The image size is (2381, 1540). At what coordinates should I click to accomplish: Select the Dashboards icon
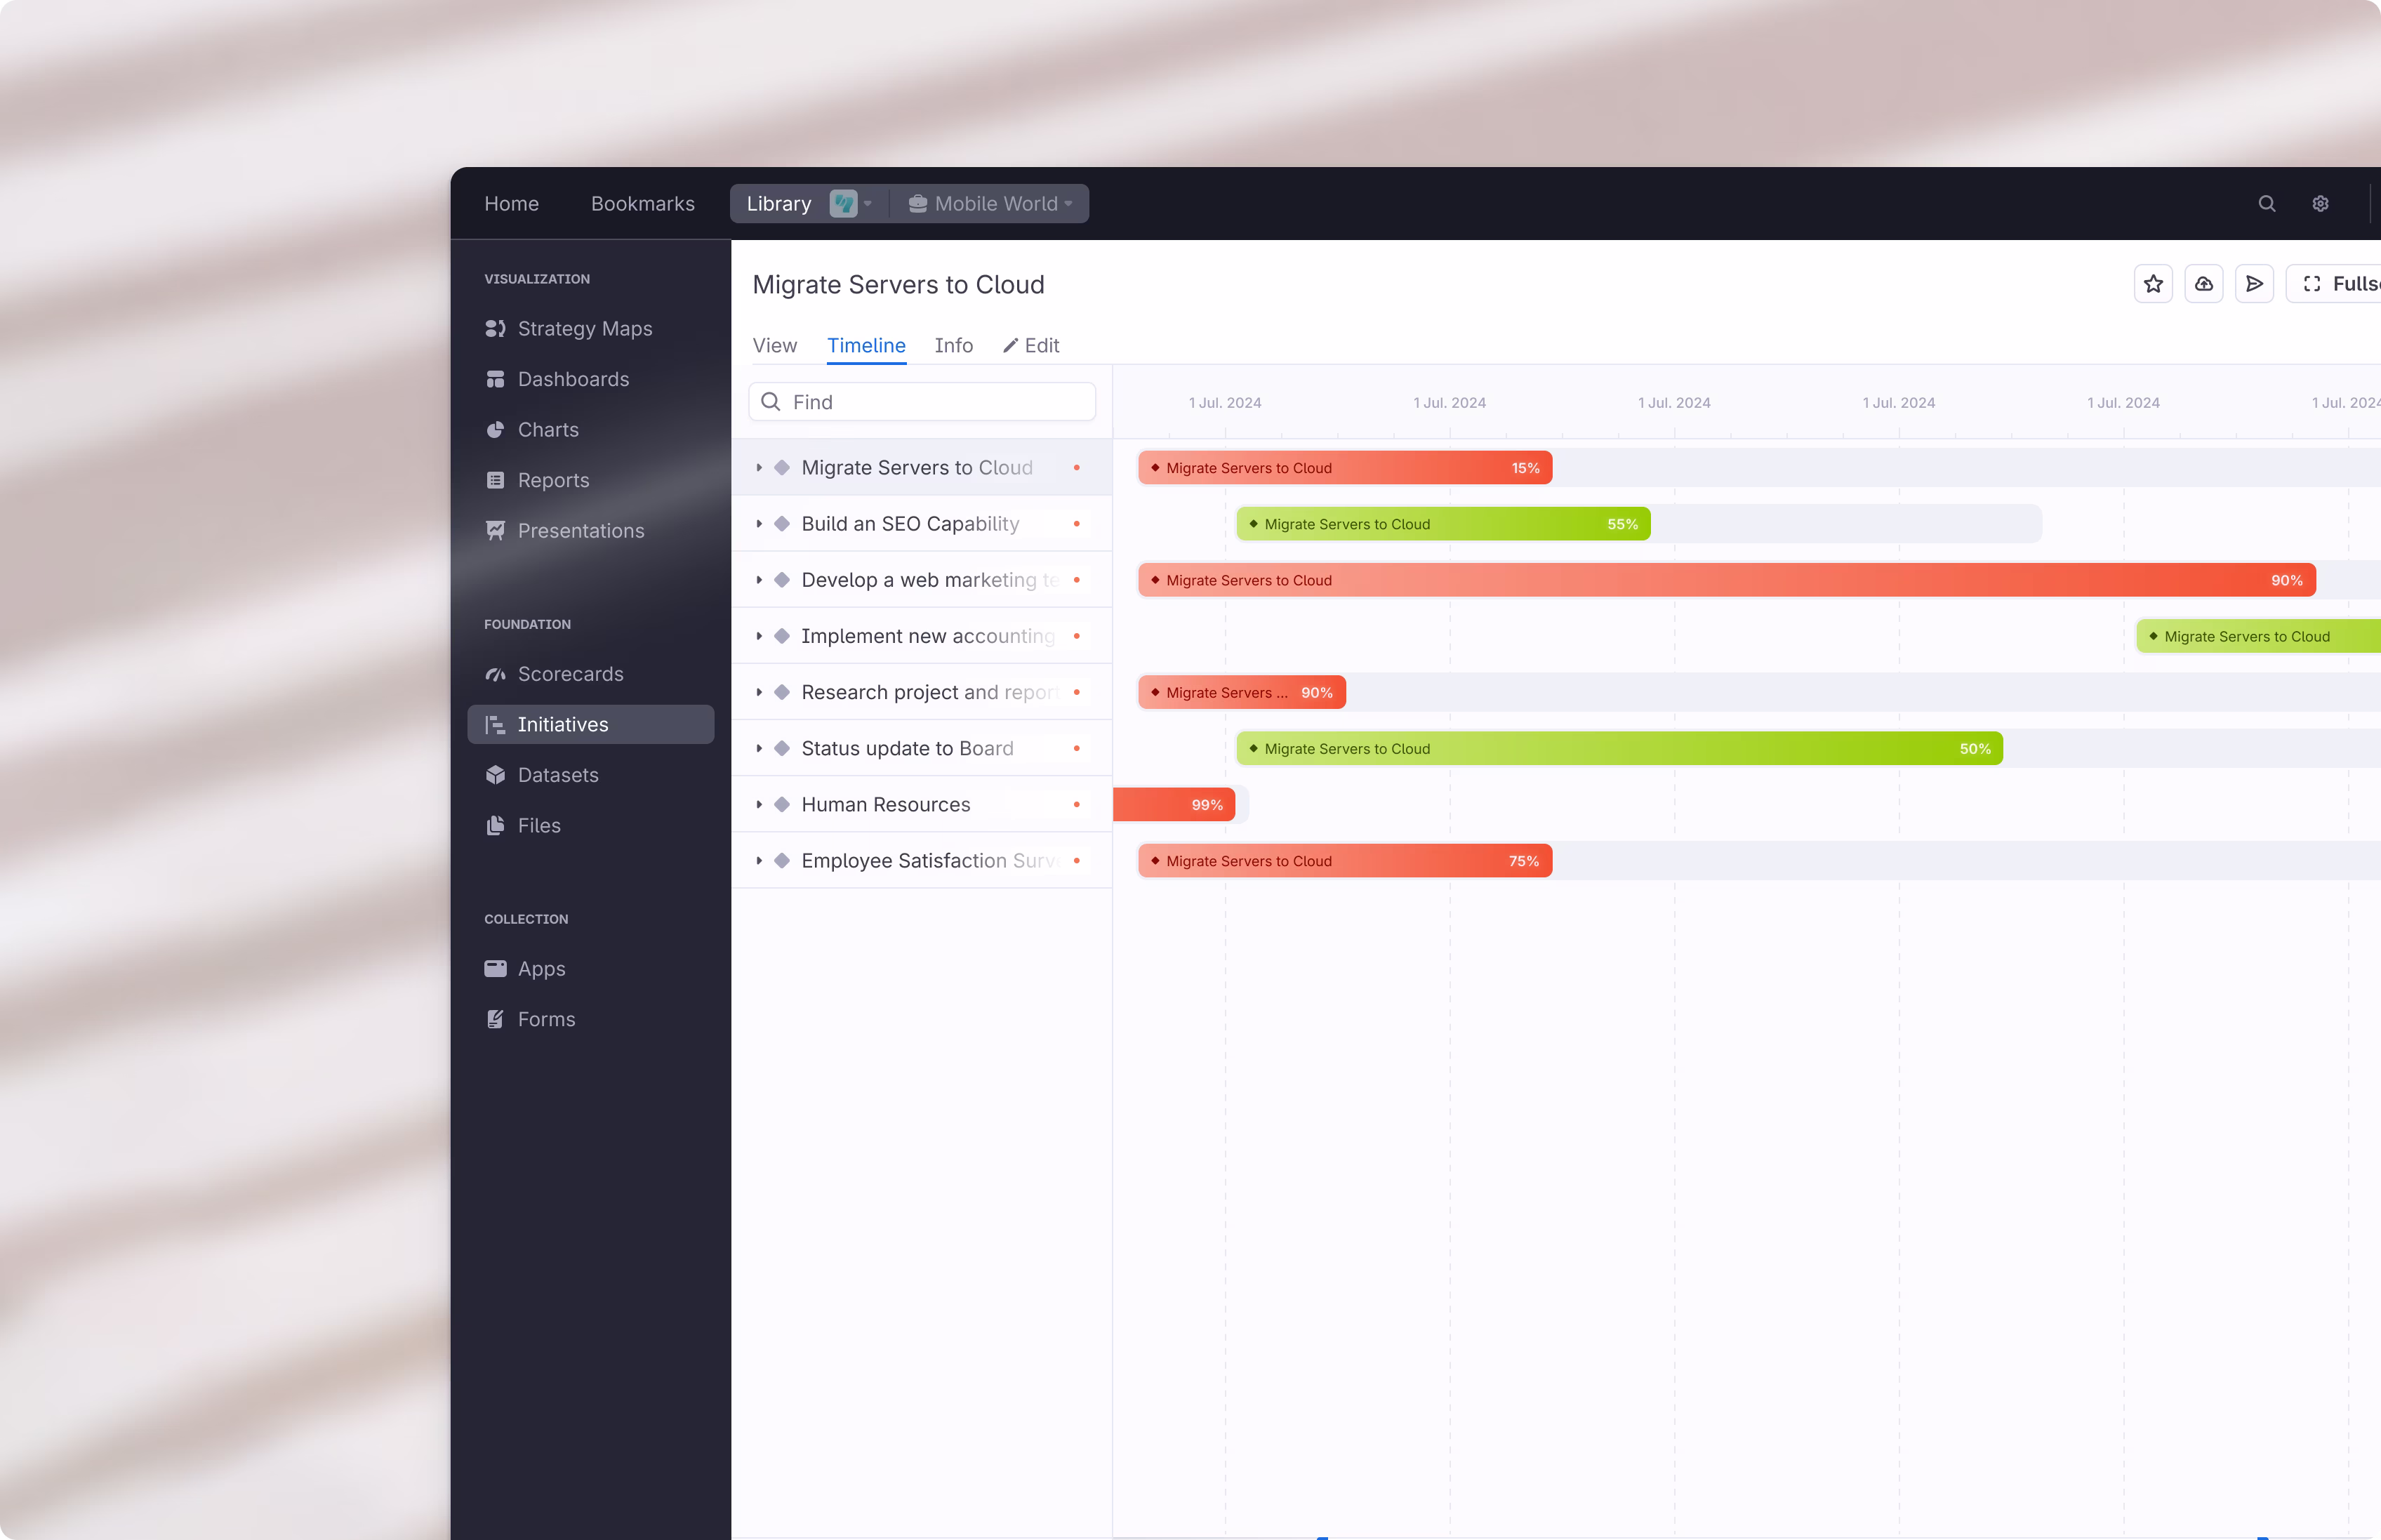[497, 379]
